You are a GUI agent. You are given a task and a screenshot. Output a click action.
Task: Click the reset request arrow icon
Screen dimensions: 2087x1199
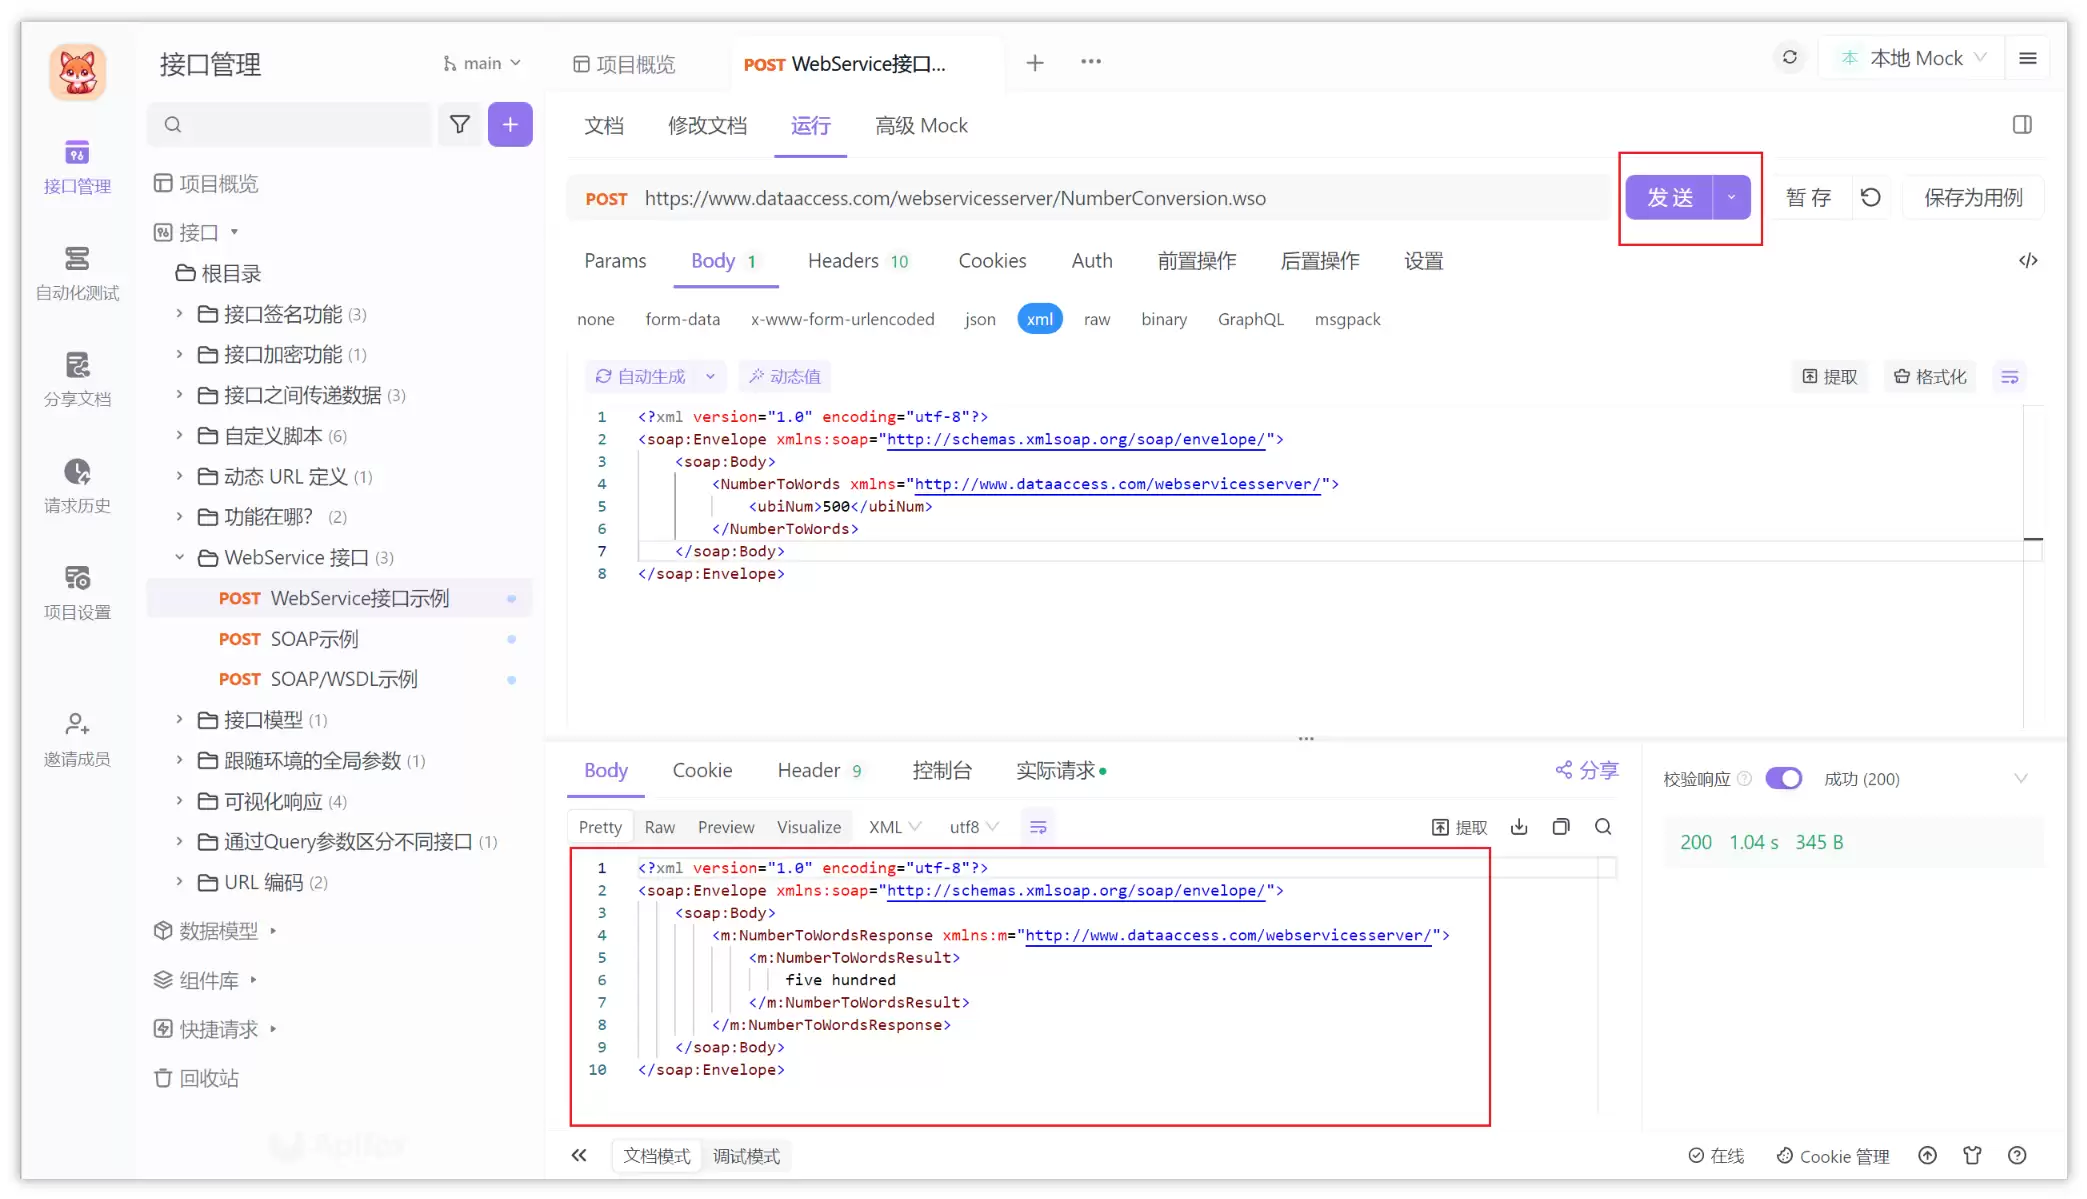pyautogui.click(x=1871, y=197)
